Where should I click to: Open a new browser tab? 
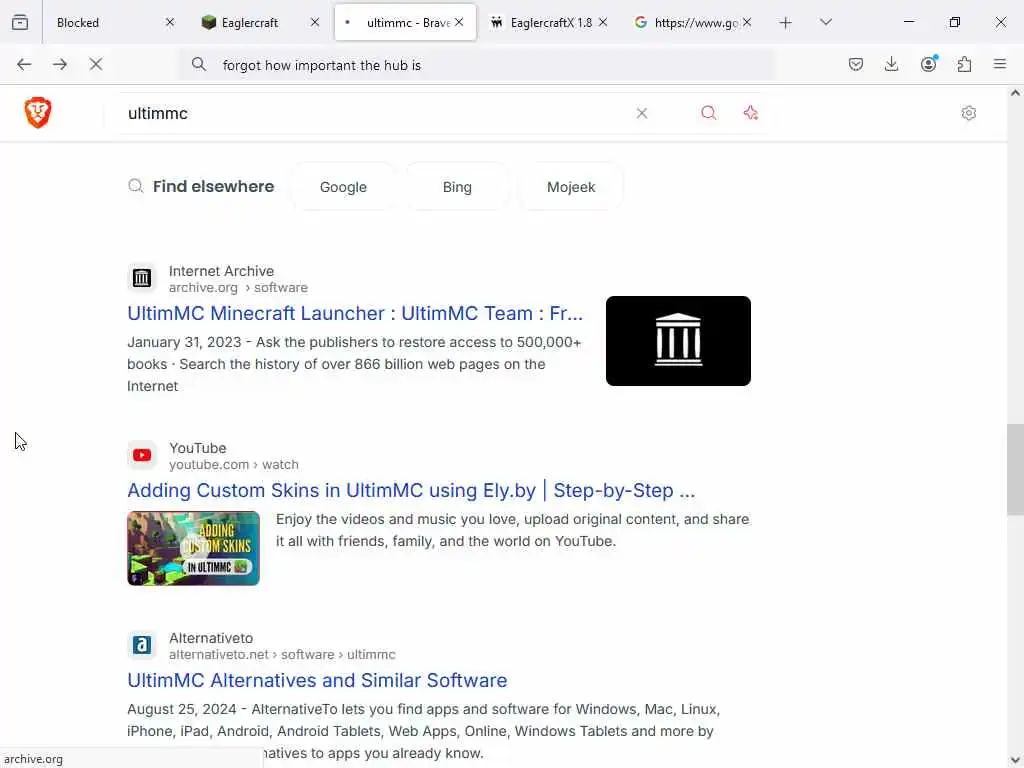(786, 23)
